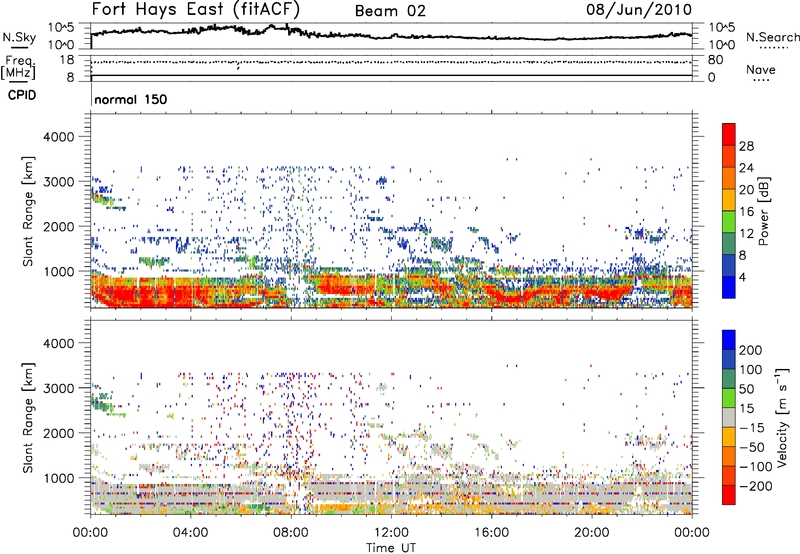
Task: Click power colorbar value '4'
Action: 742,278
